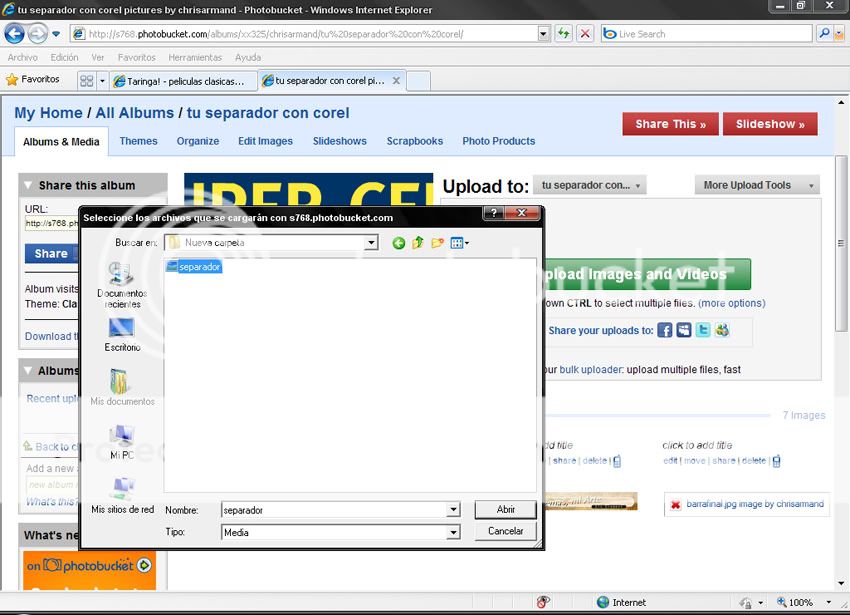Expand the Tipo file type dropdown arrow
Image resolution: width=850 pixels, height=615 pixels.
coord(453,533)
